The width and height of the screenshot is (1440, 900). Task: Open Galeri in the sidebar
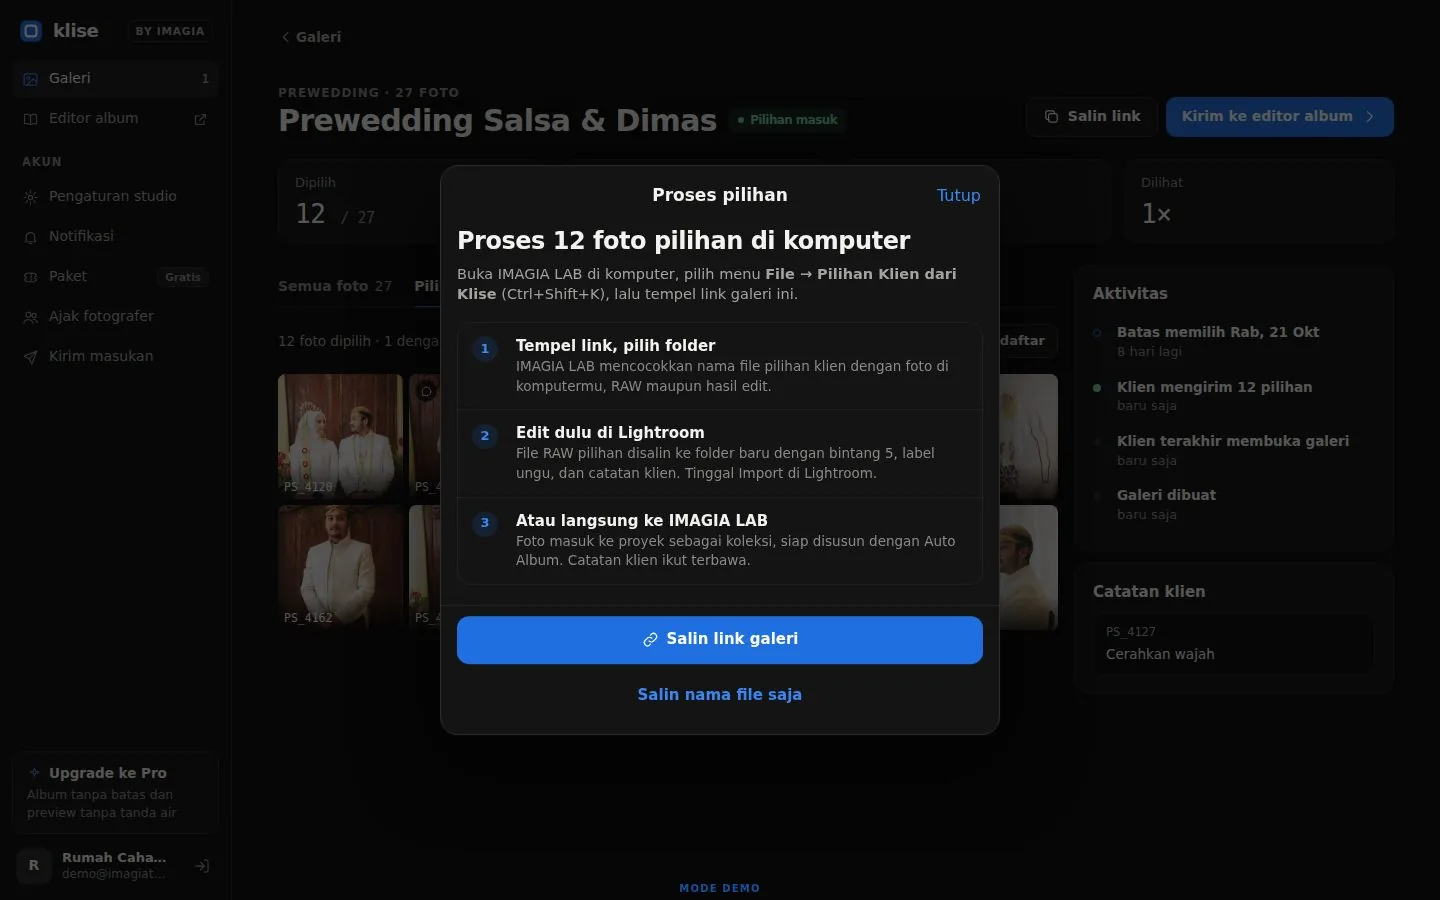click(x=116, y=78)
